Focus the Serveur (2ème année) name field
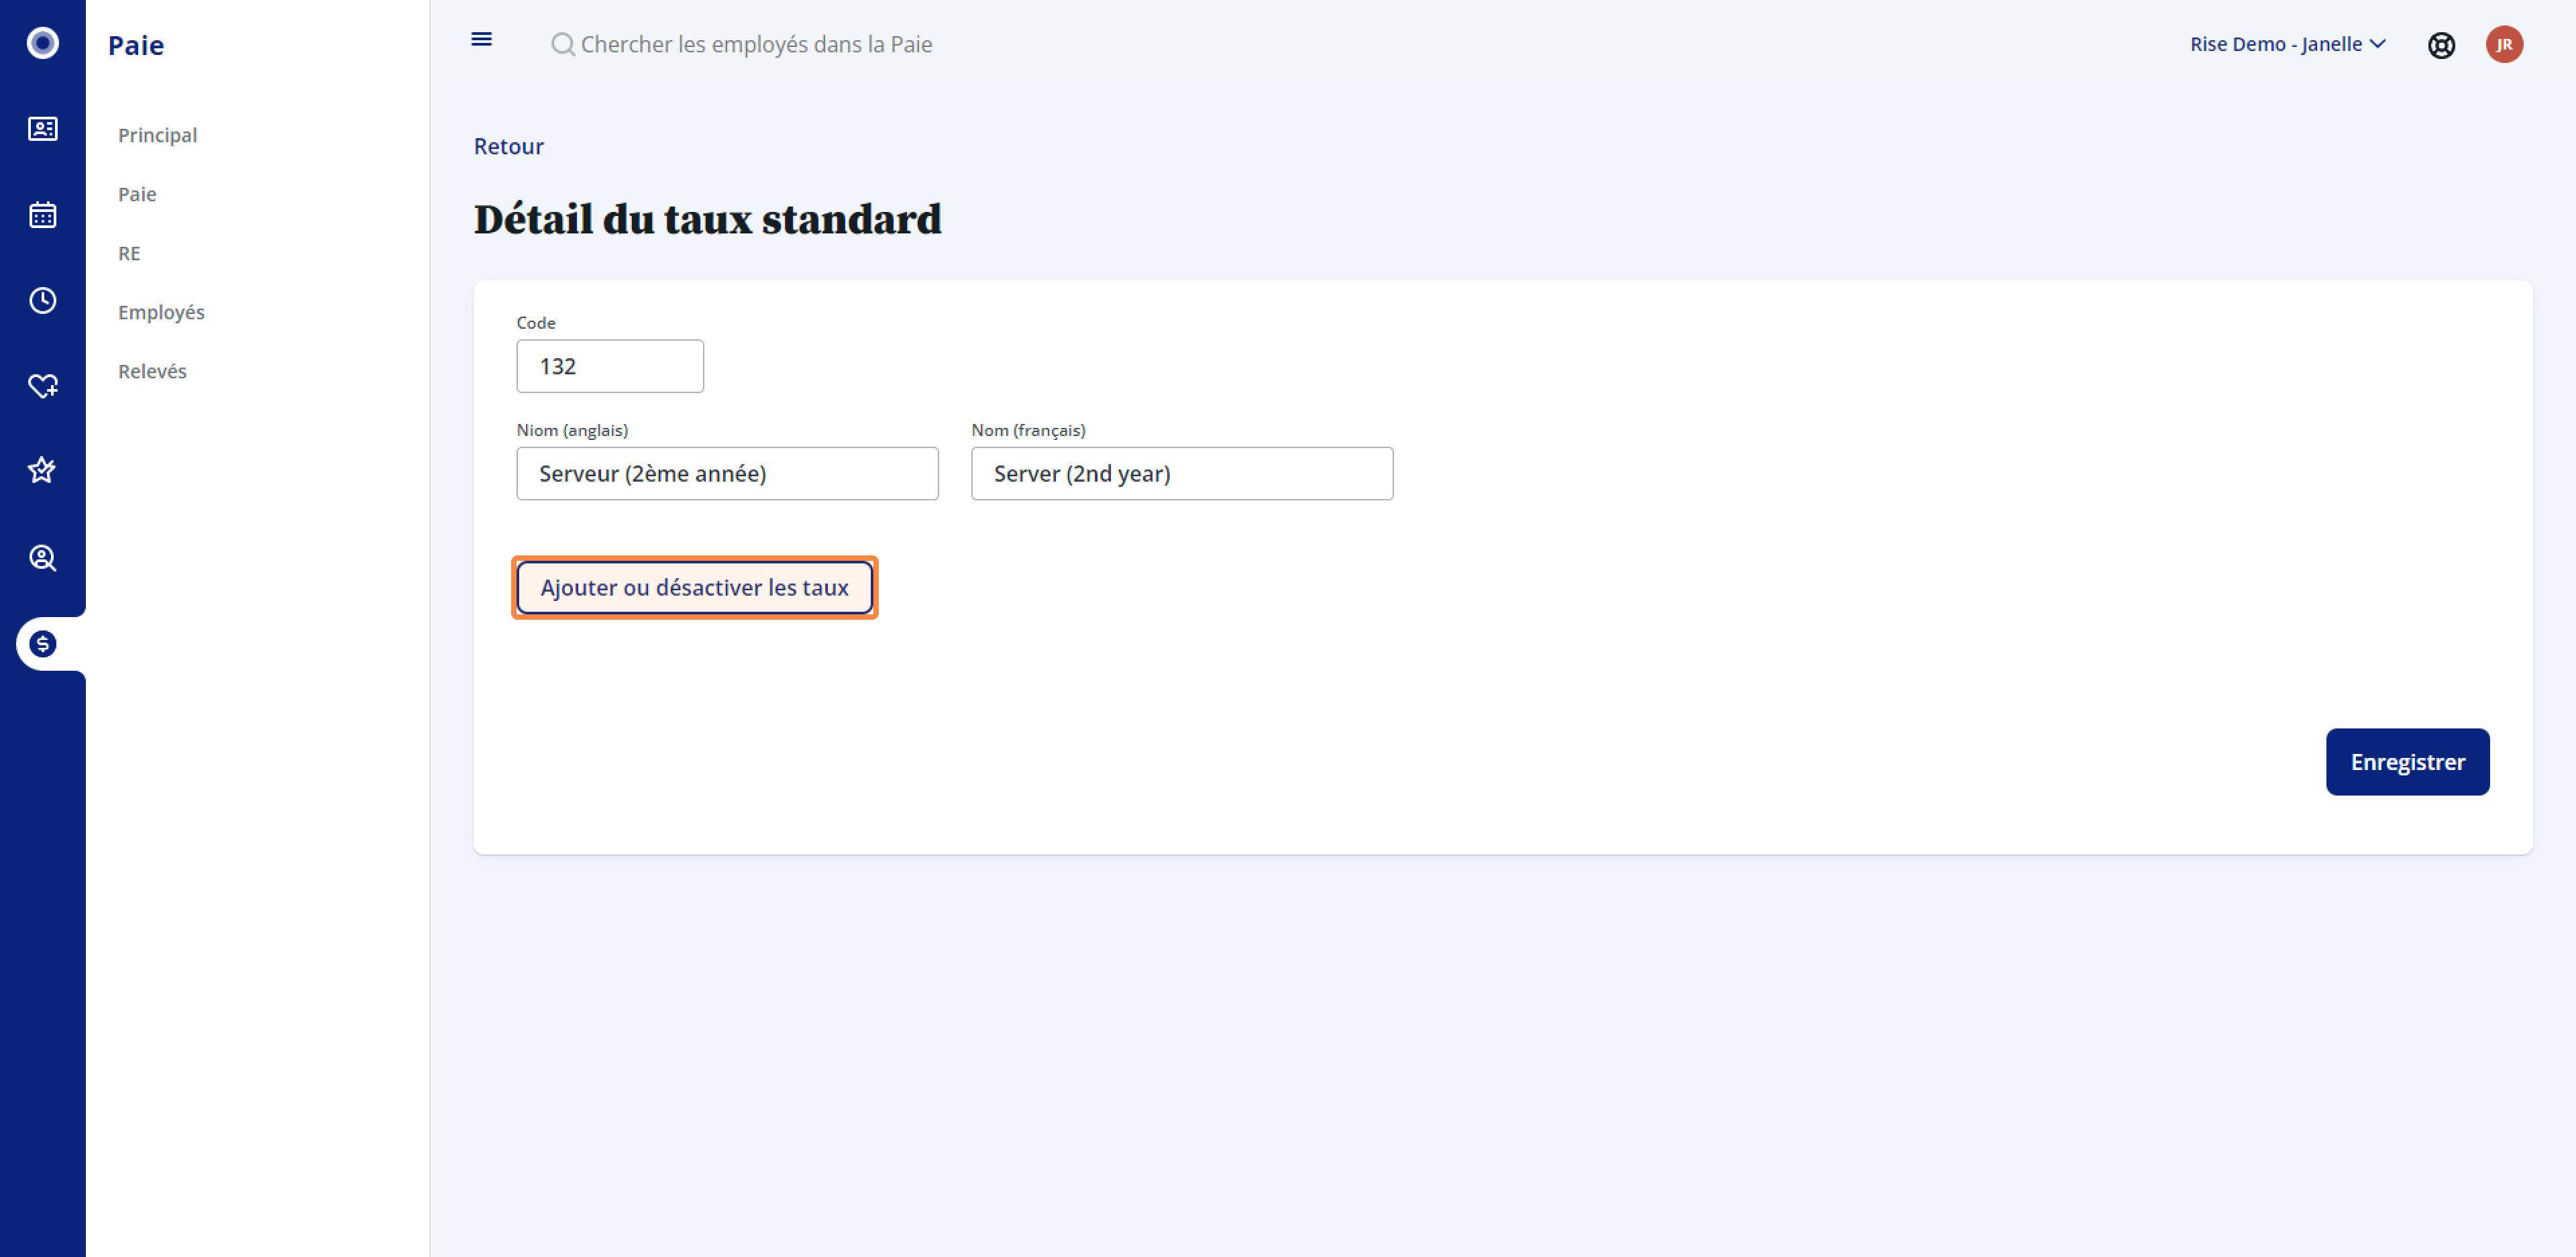The height and width of the screenshot is (1257, 2576). pos(727,473)
